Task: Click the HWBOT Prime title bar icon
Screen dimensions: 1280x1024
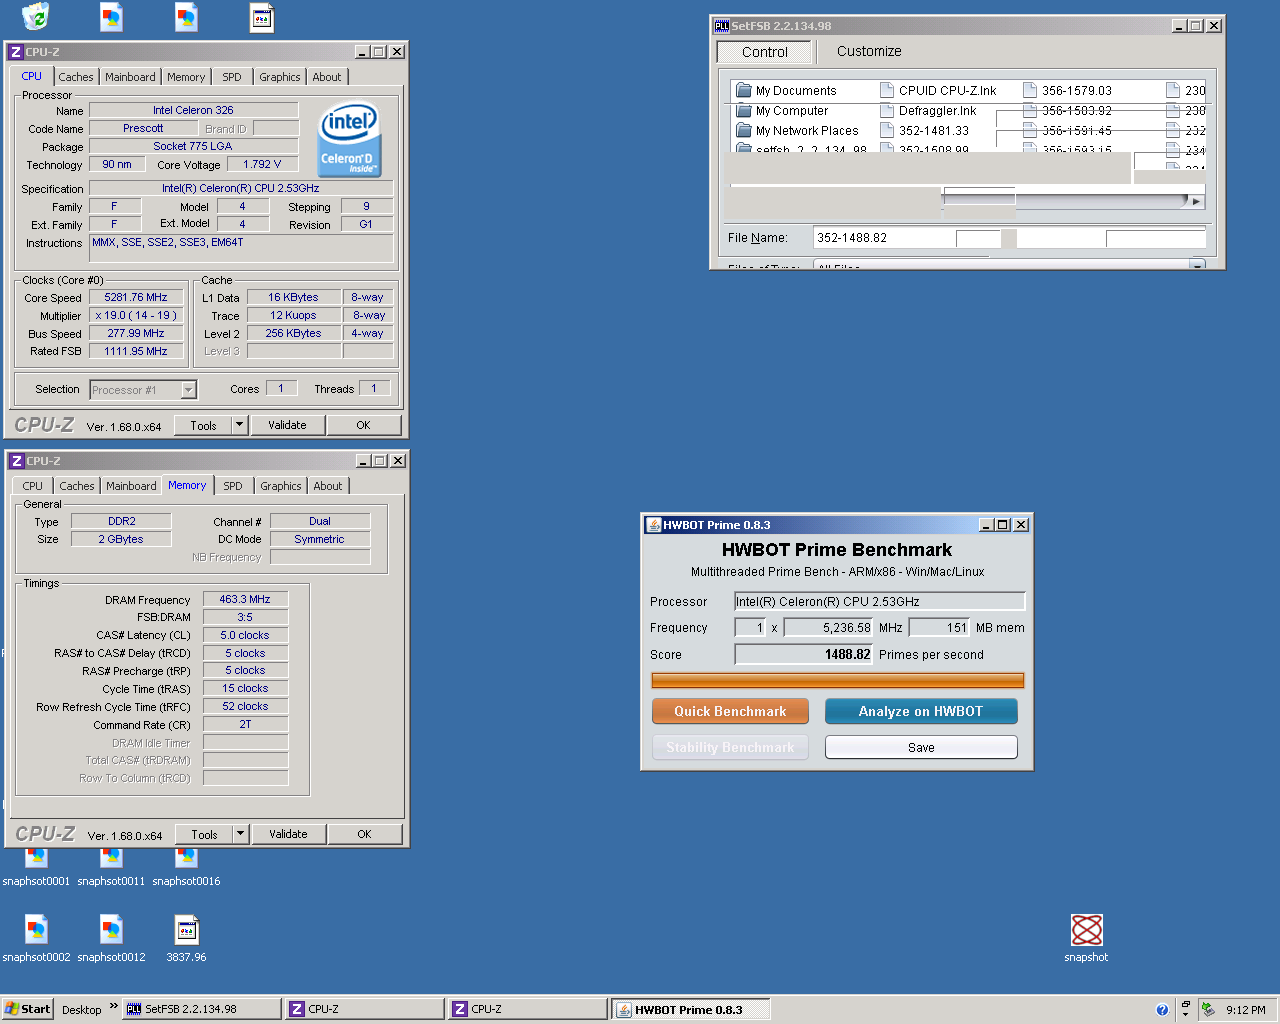Action: click(x=653, y=525)
